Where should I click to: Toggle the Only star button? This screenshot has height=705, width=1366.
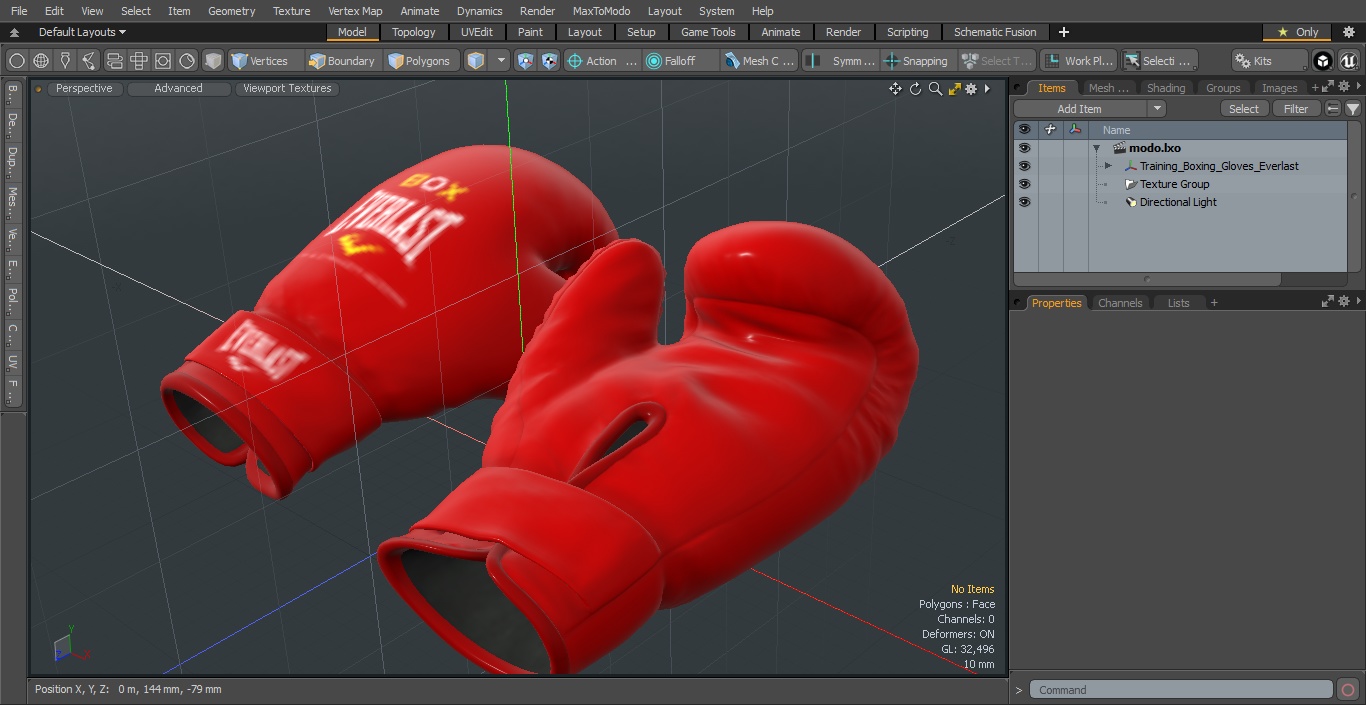coord(1297,32)
